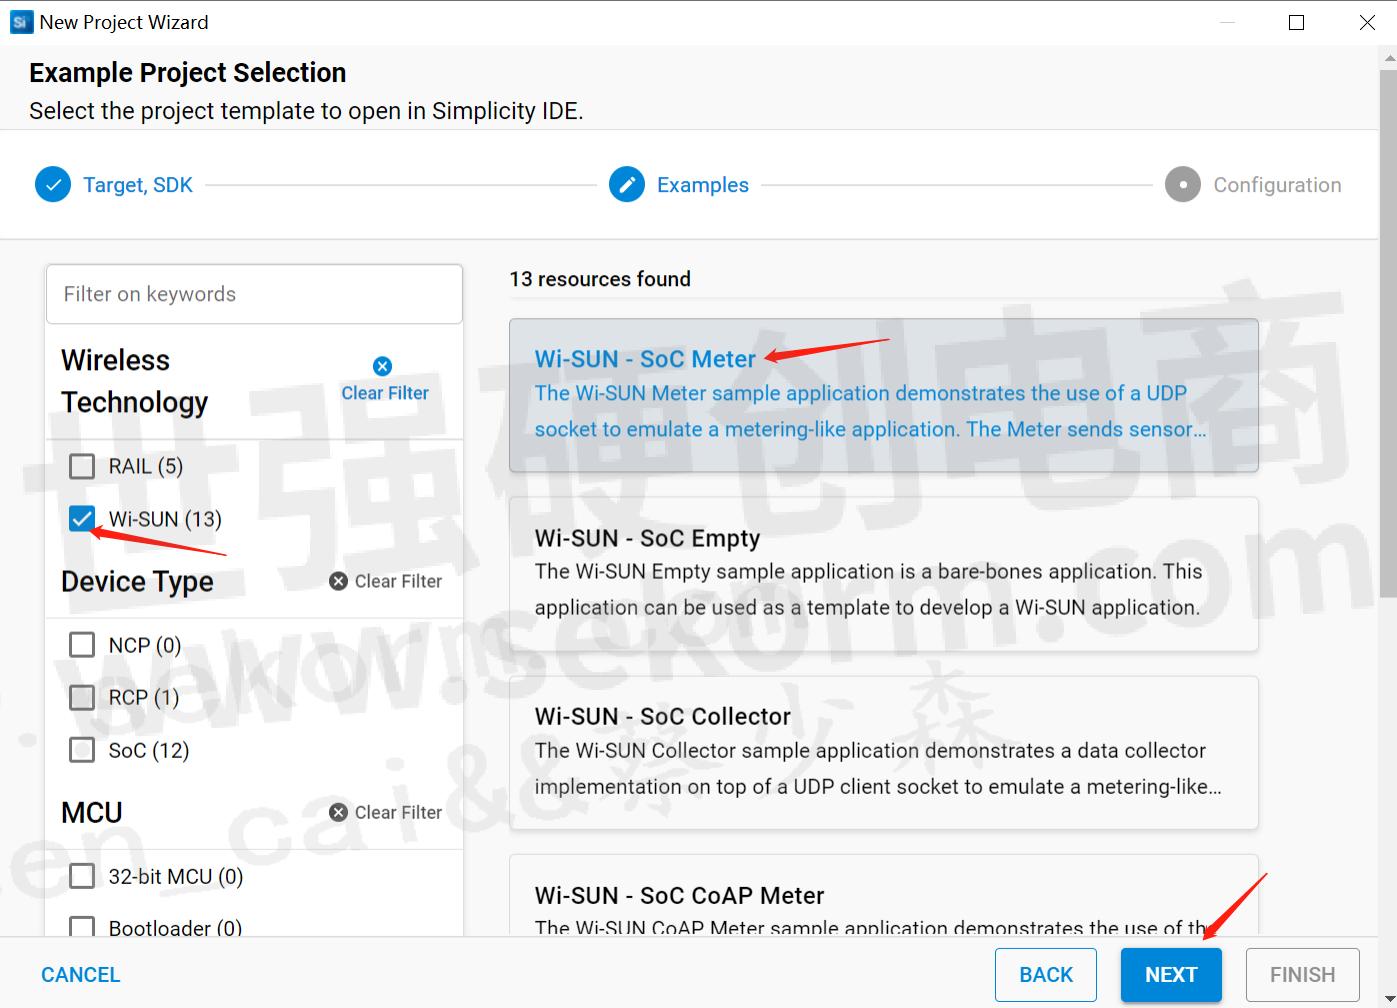Screen dimensions: 1397x1008
Task: Select the Wi-SUN - SoC Empty example
Action: (883, 573)
